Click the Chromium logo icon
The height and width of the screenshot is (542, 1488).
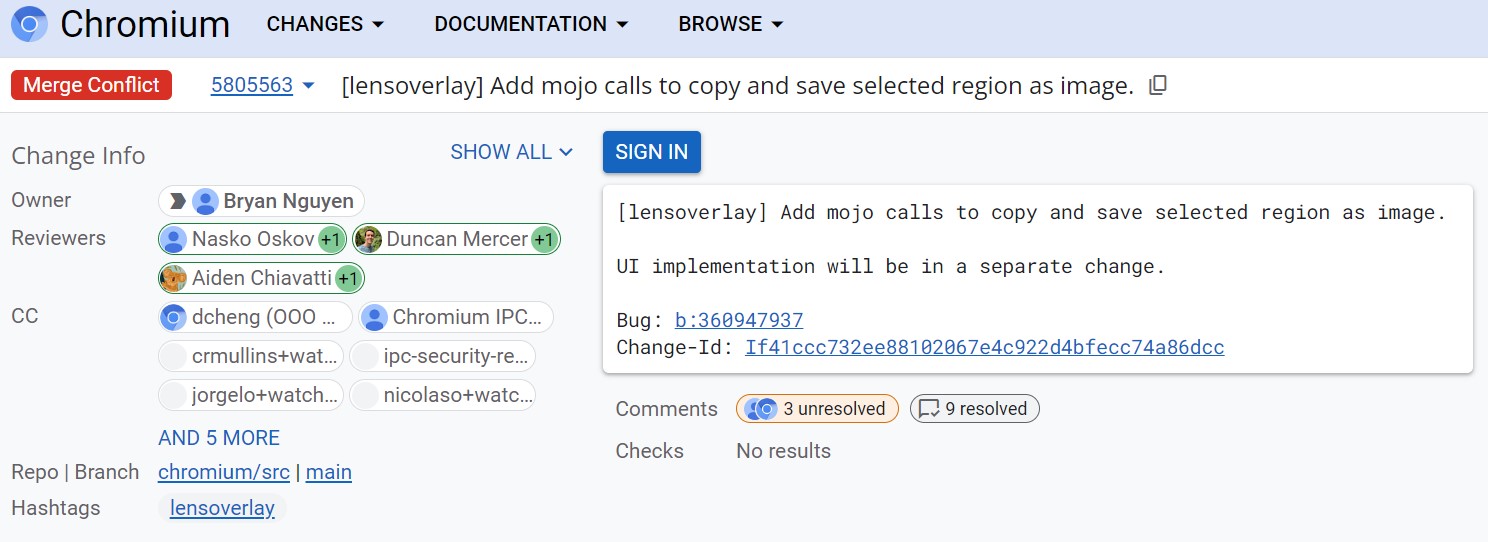coord(28,24)
